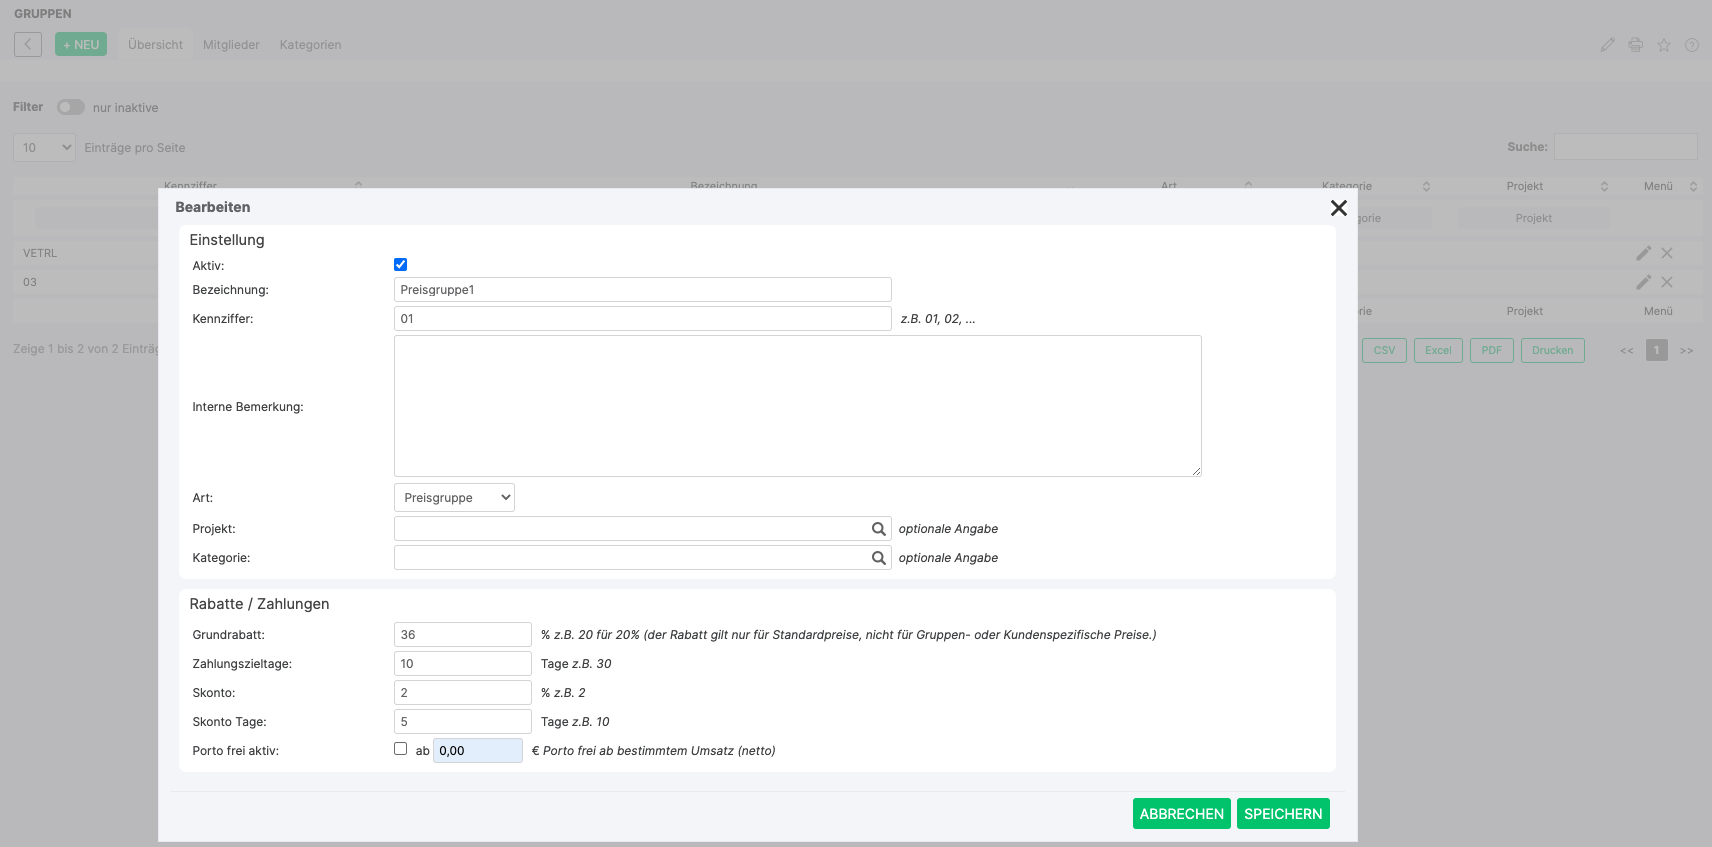
Task: Click the pencil edit icon for VETRL row
Action: (1643, 254)
